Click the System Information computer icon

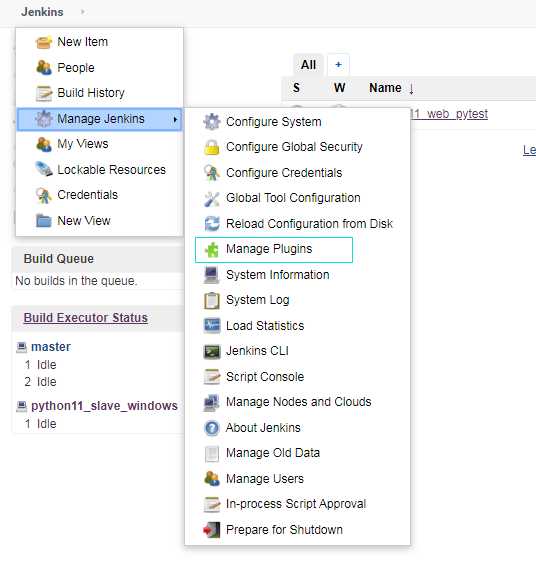click(x=212, y=275)
